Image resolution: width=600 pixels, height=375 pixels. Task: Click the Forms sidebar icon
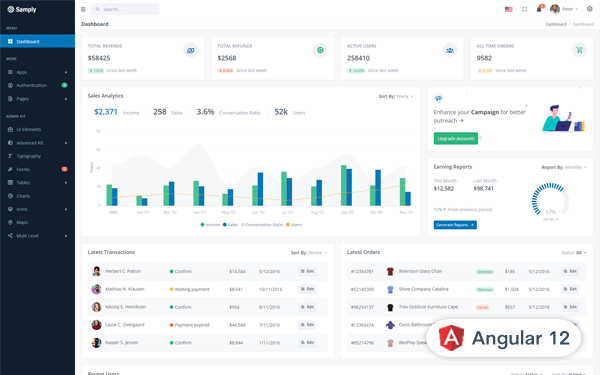[10, 169]
